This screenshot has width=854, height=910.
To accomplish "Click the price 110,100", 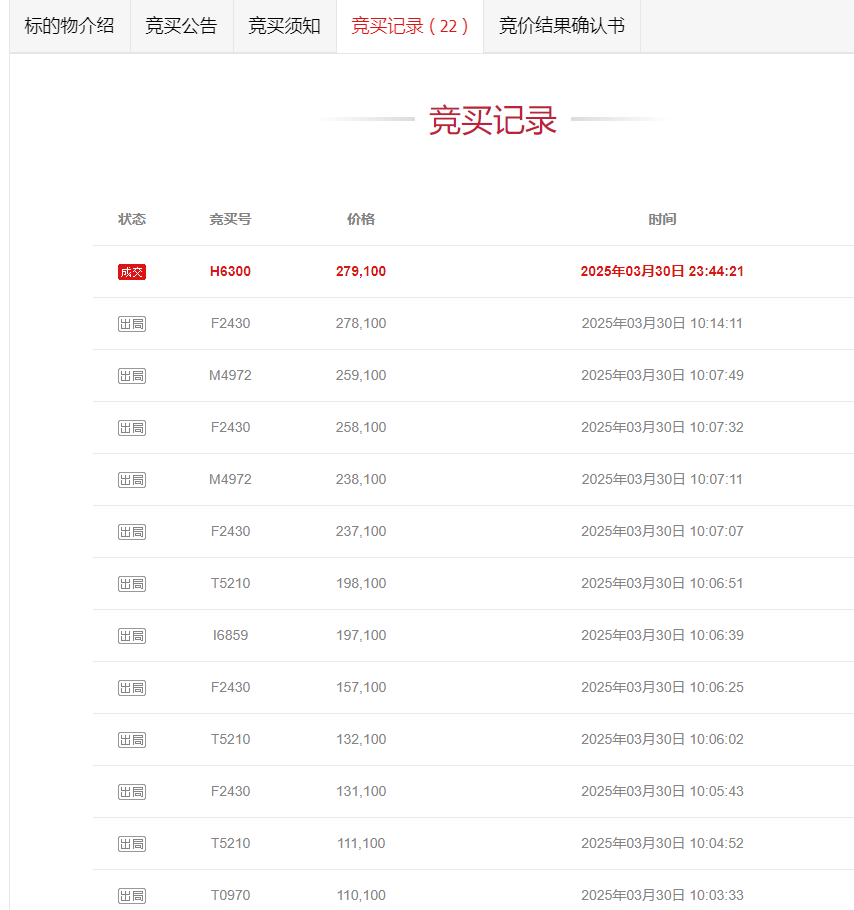I will (x=361, y=895).
